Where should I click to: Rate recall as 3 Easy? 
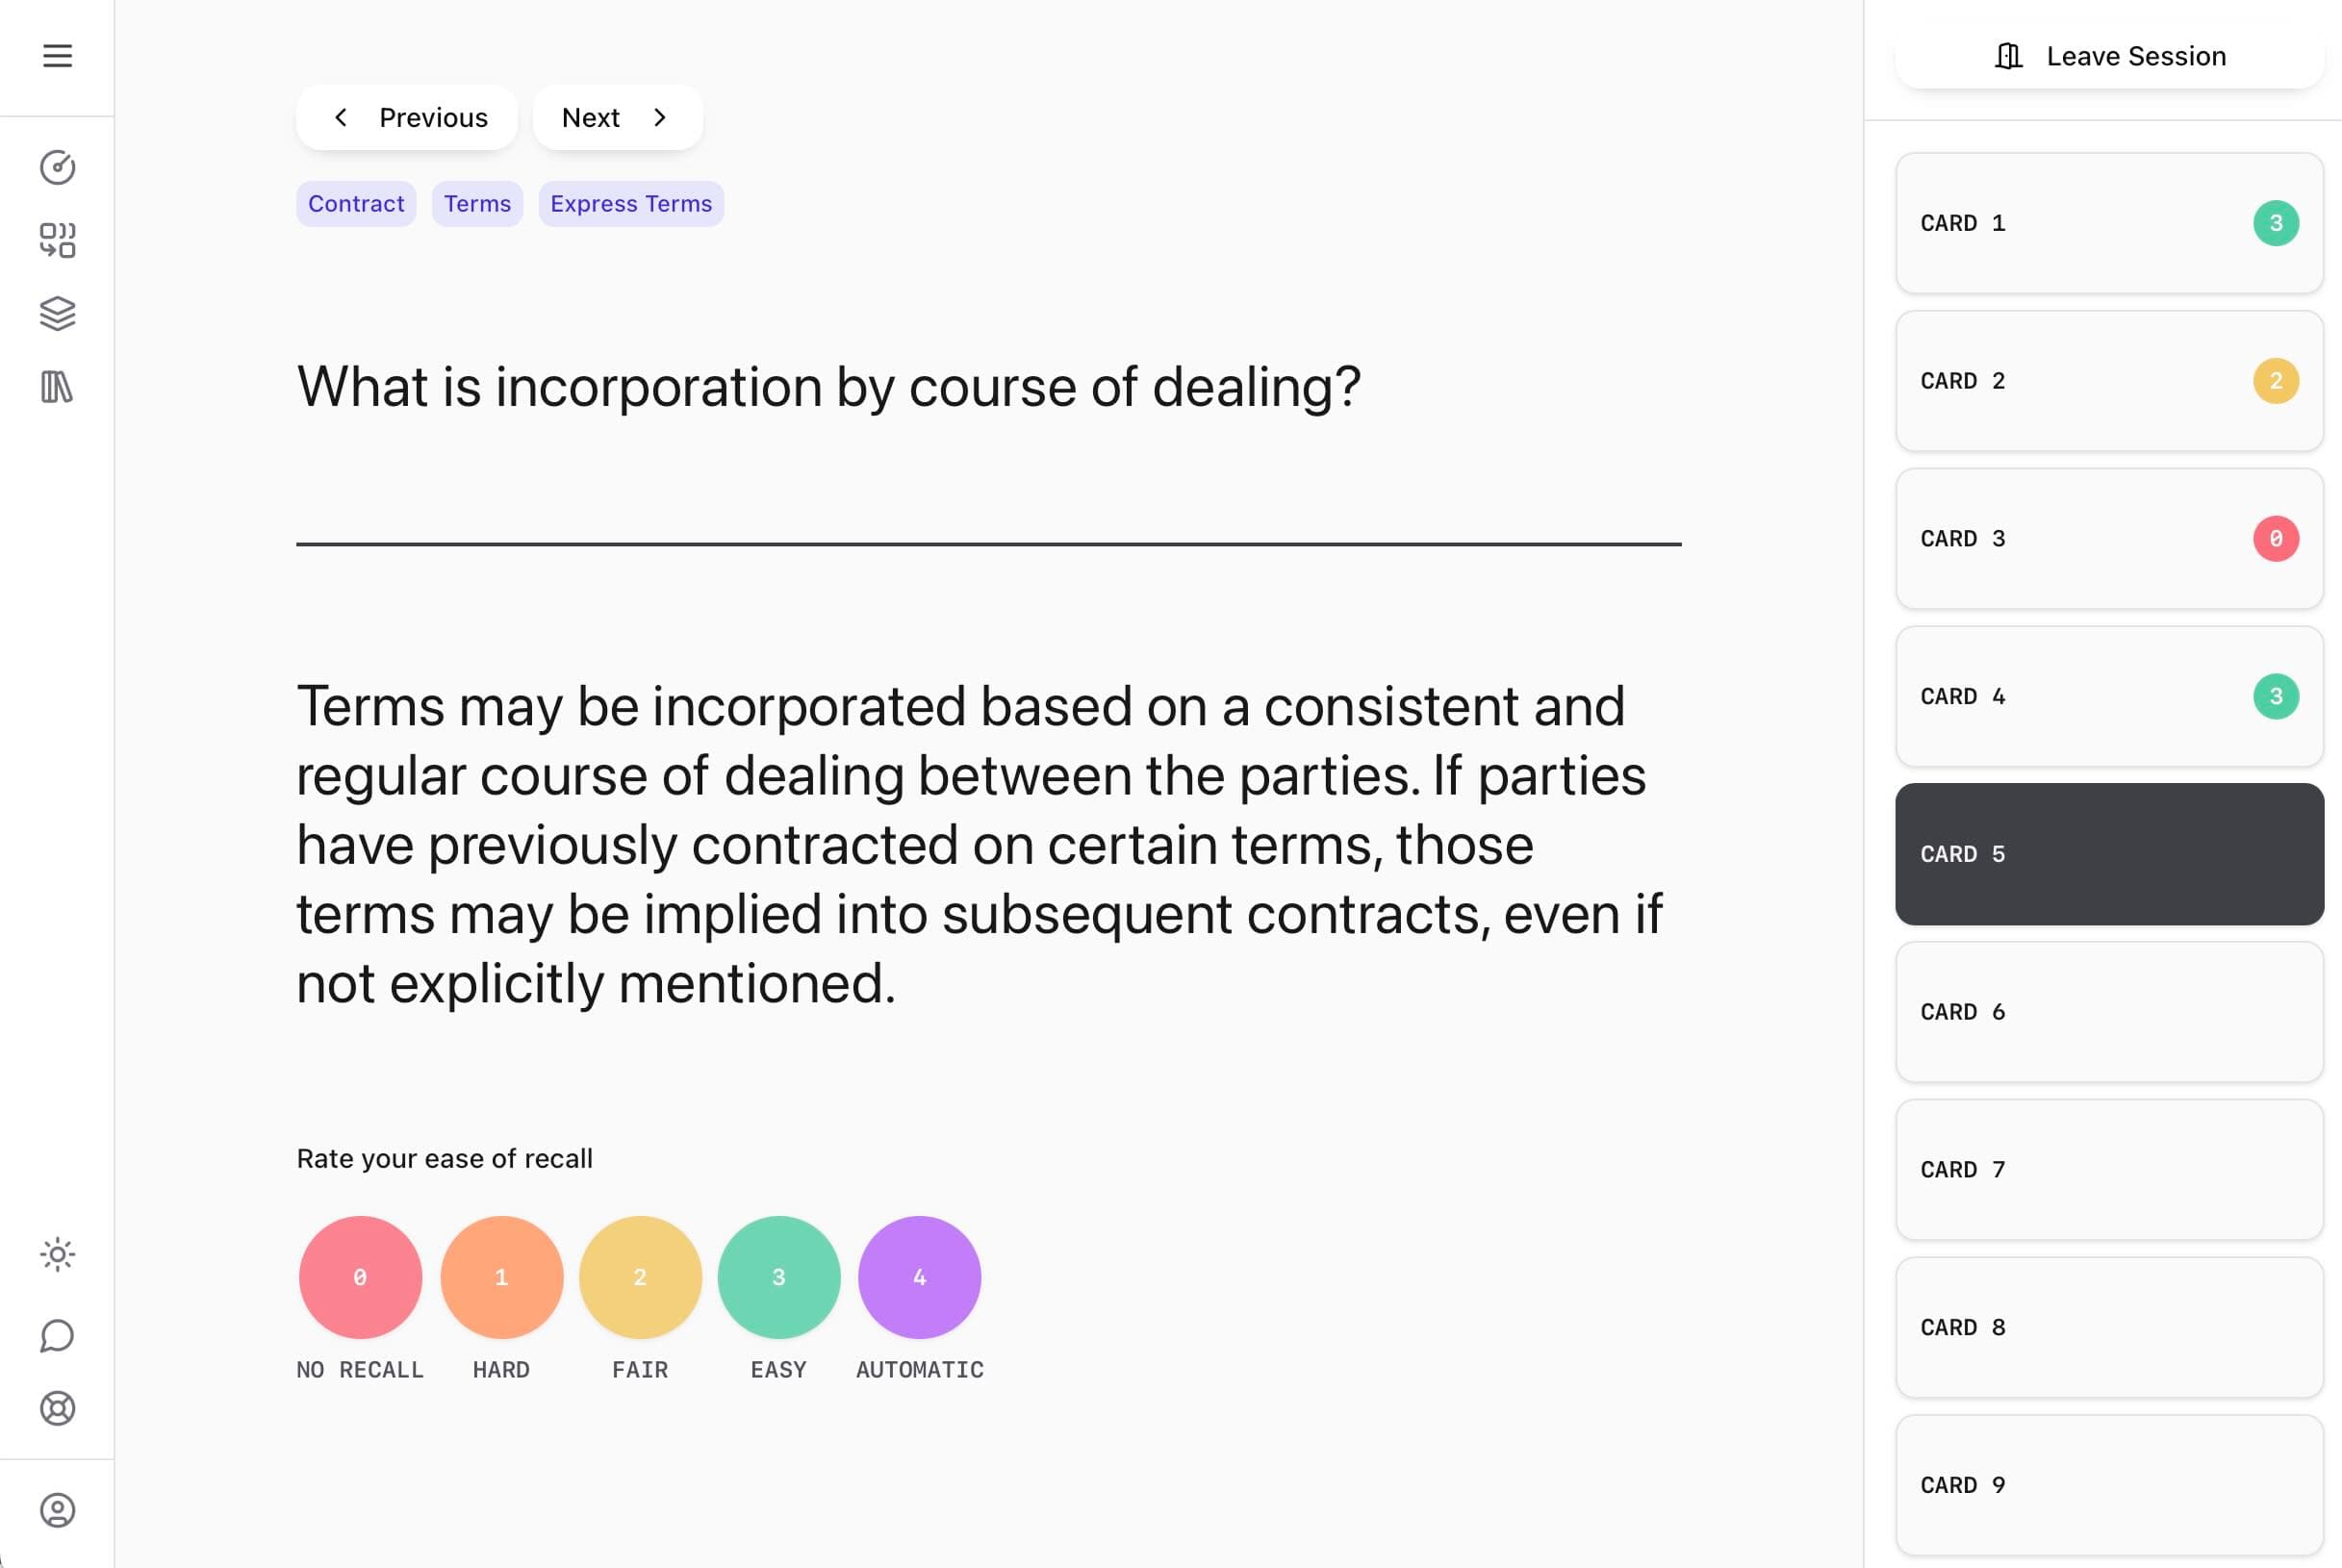click(779, 1277)
